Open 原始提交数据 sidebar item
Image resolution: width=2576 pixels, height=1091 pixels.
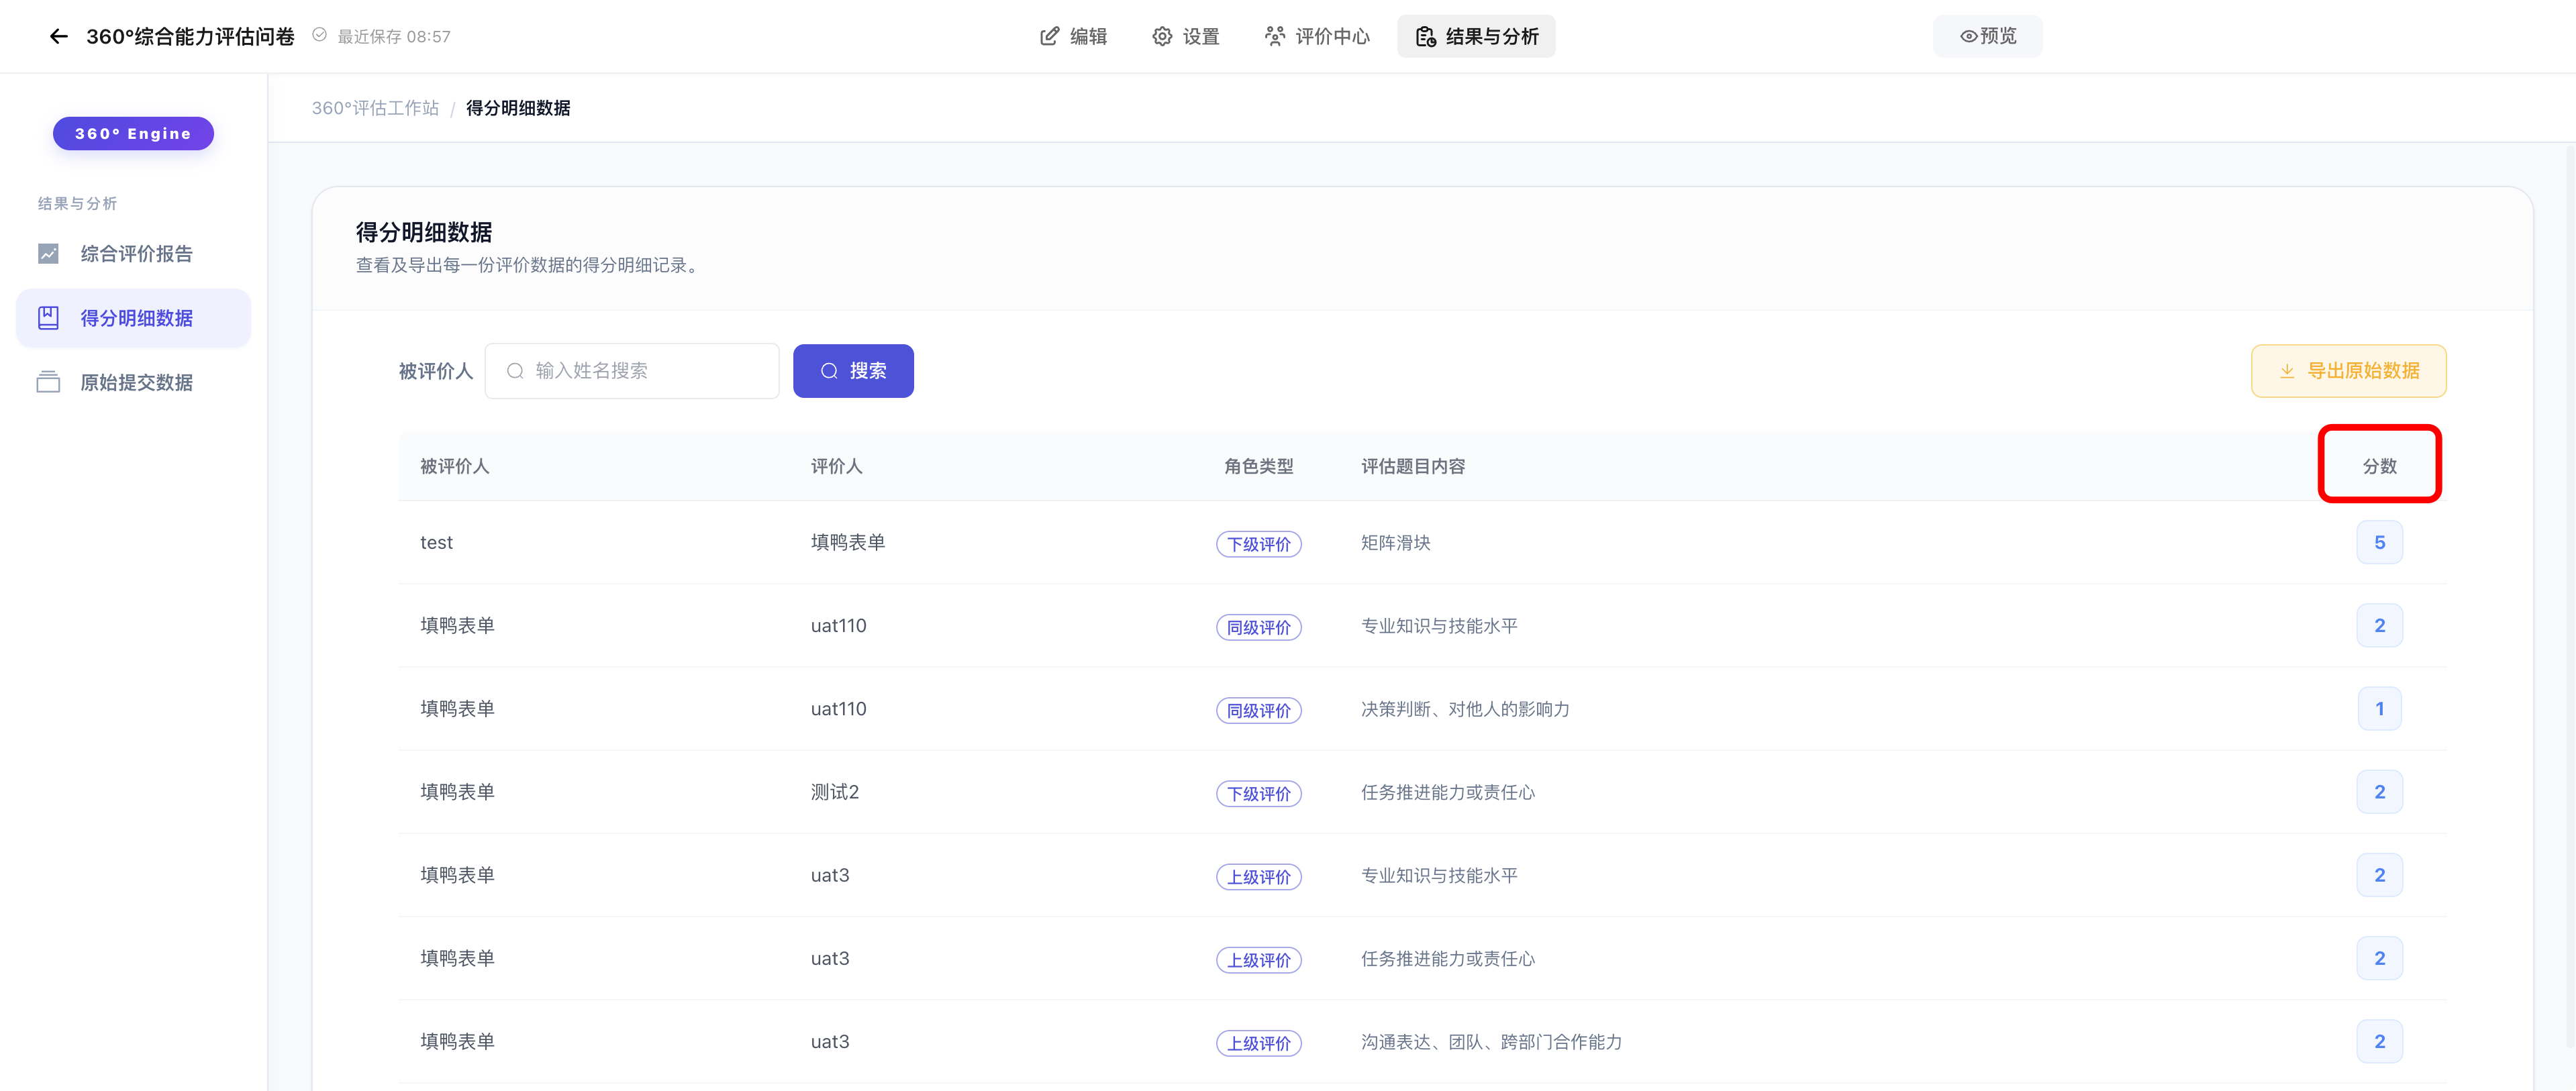[134, 383]
